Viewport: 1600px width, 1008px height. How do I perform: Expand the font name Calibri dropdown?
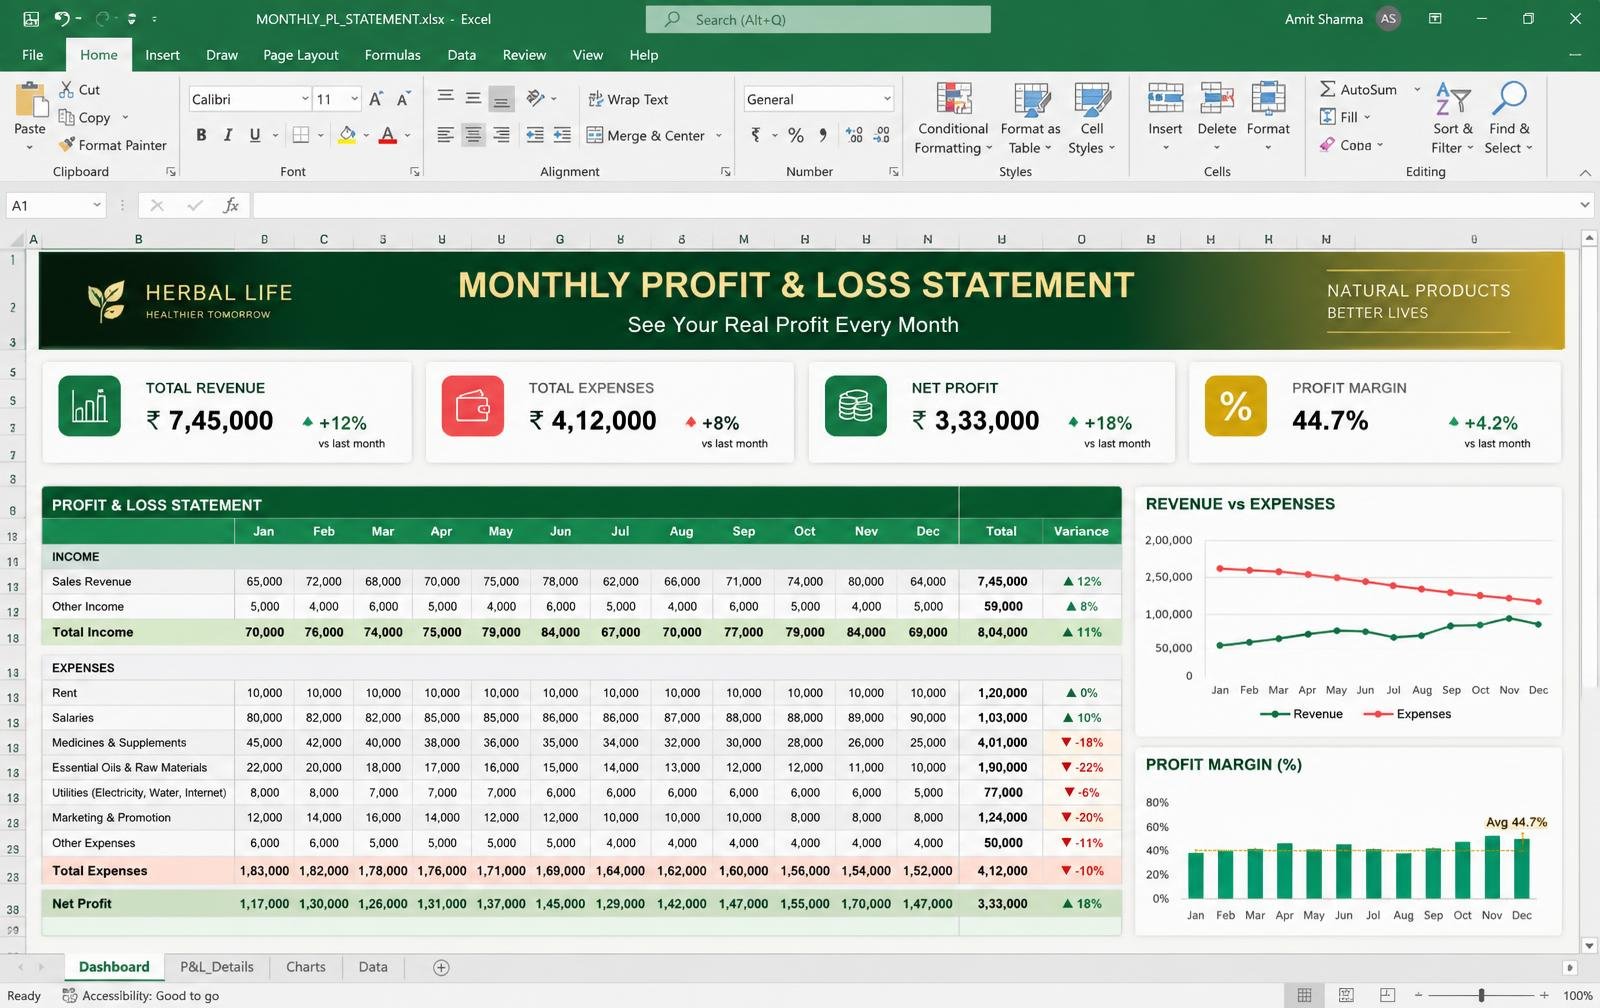coord(305,99)
